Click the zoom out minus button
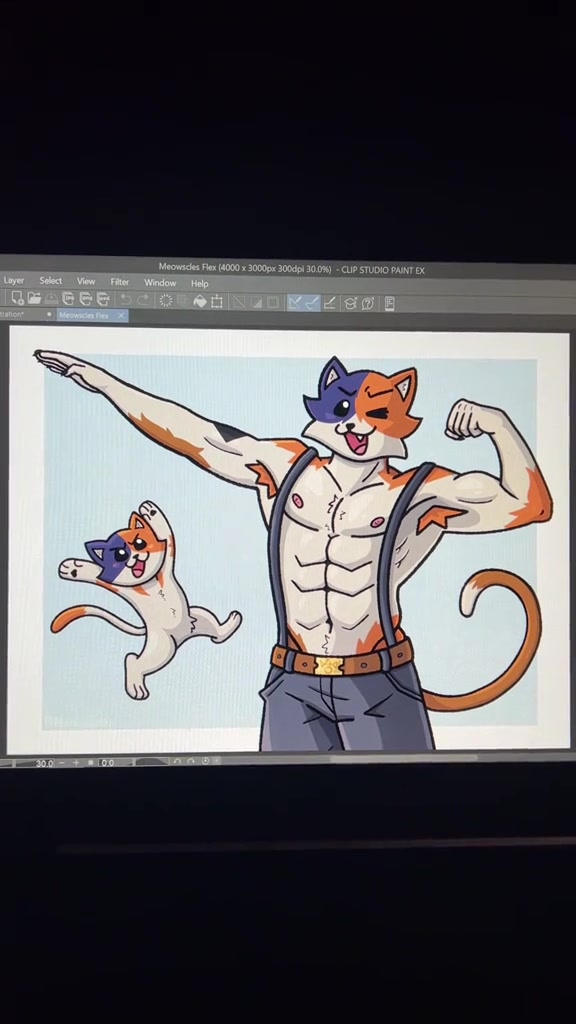Screen dimensions: 576x1024 (62, 763)
